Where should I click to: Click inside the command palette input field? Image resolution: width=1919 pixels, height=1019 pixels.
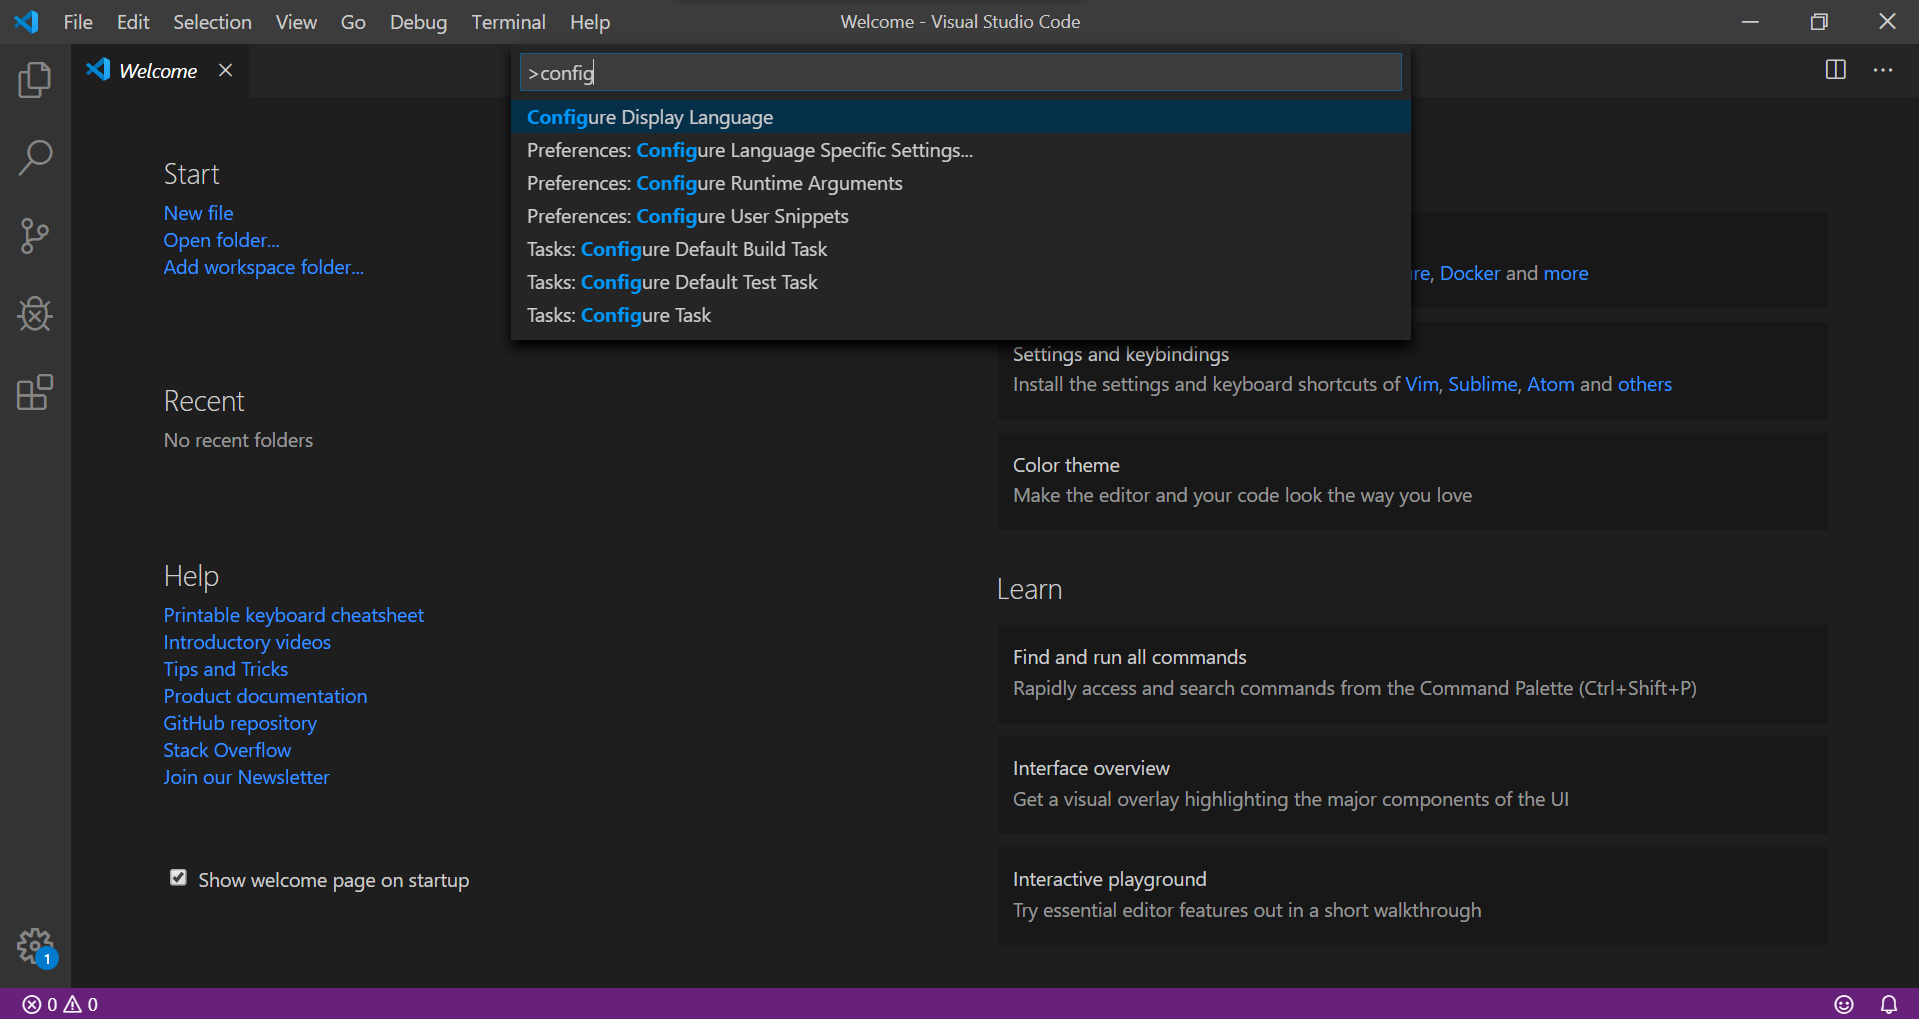tap(960, 72)
